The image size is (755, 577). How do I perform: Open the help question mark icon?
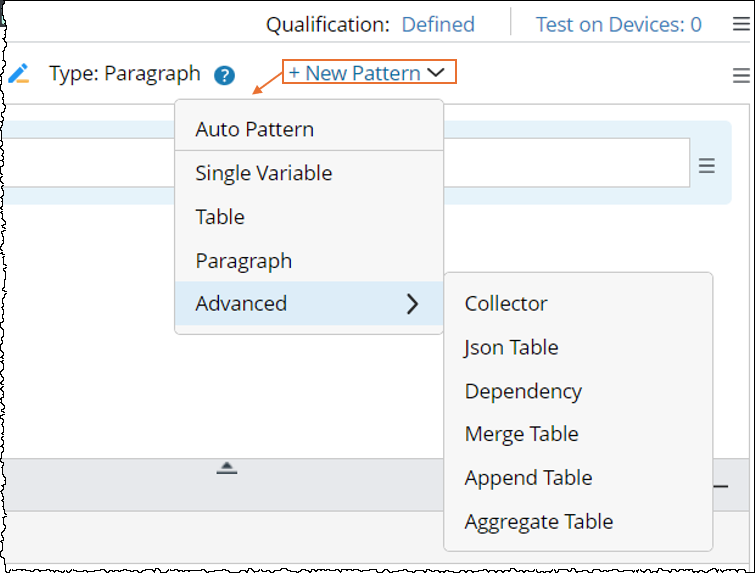tap(225, 75)
